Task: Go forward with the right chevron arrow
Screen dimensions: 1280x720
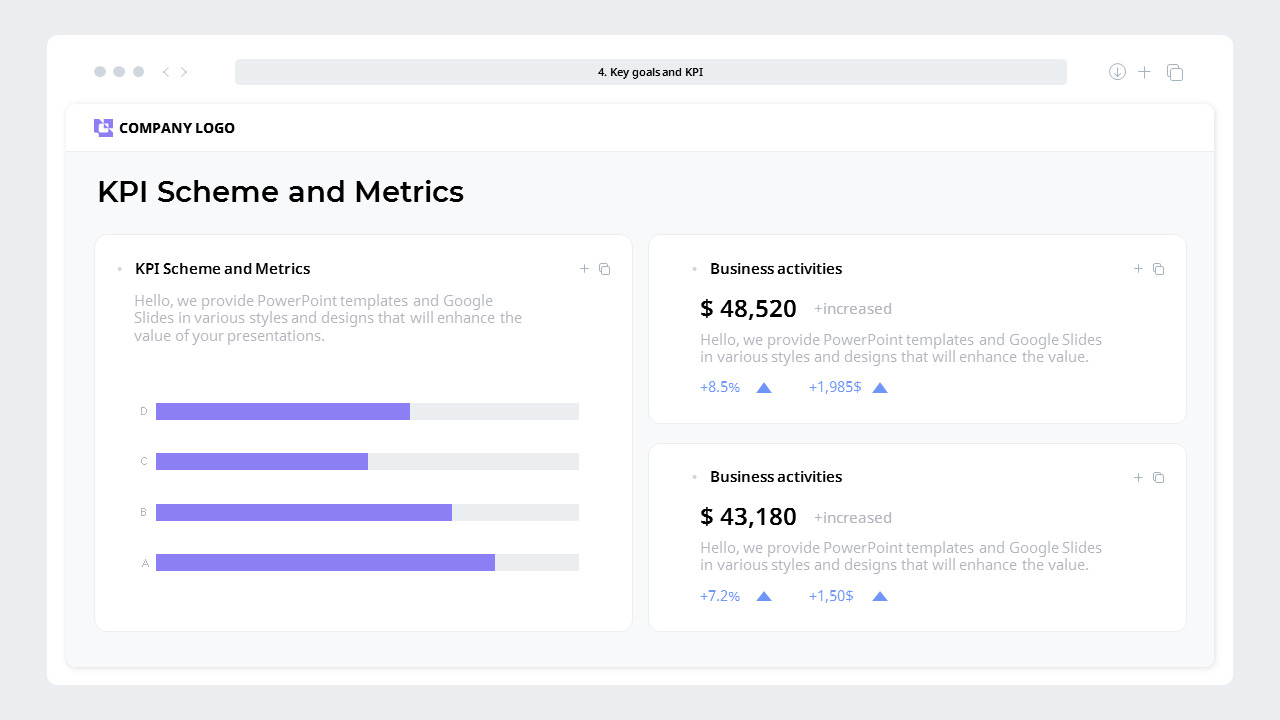Action: click(x=184, y=72)
